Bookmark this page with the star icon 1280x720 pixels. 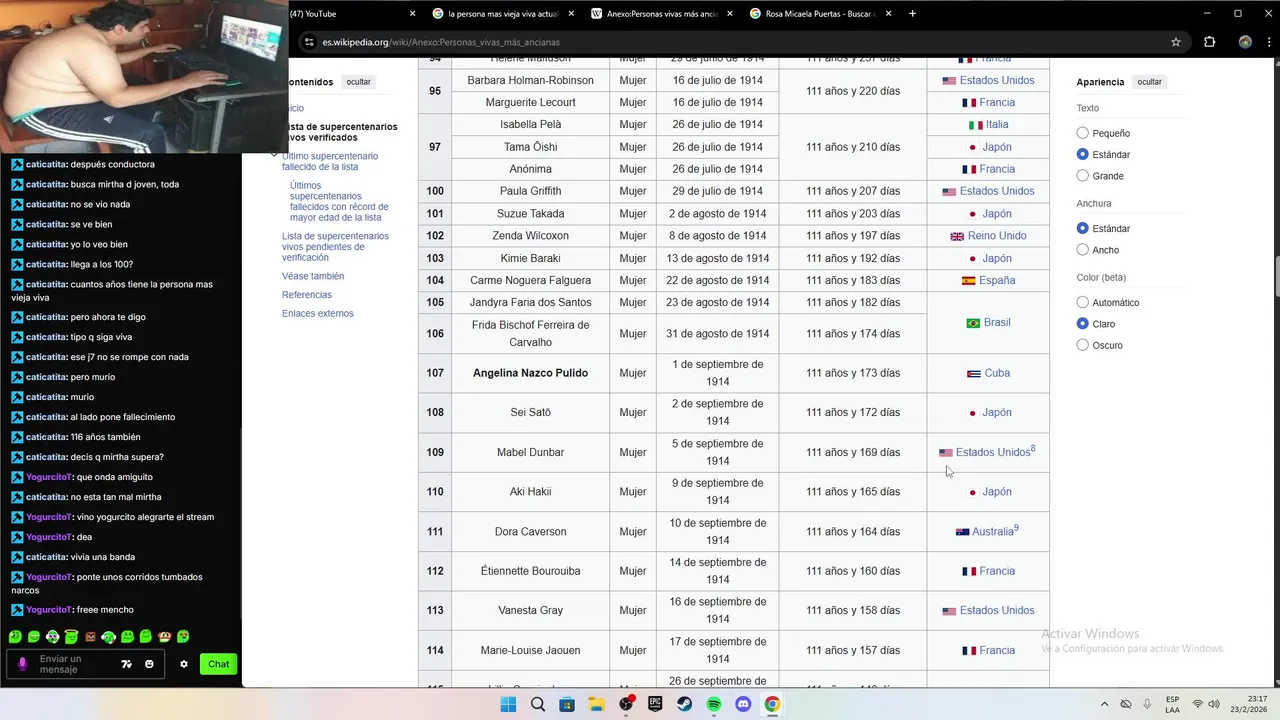pos(1176,42)
